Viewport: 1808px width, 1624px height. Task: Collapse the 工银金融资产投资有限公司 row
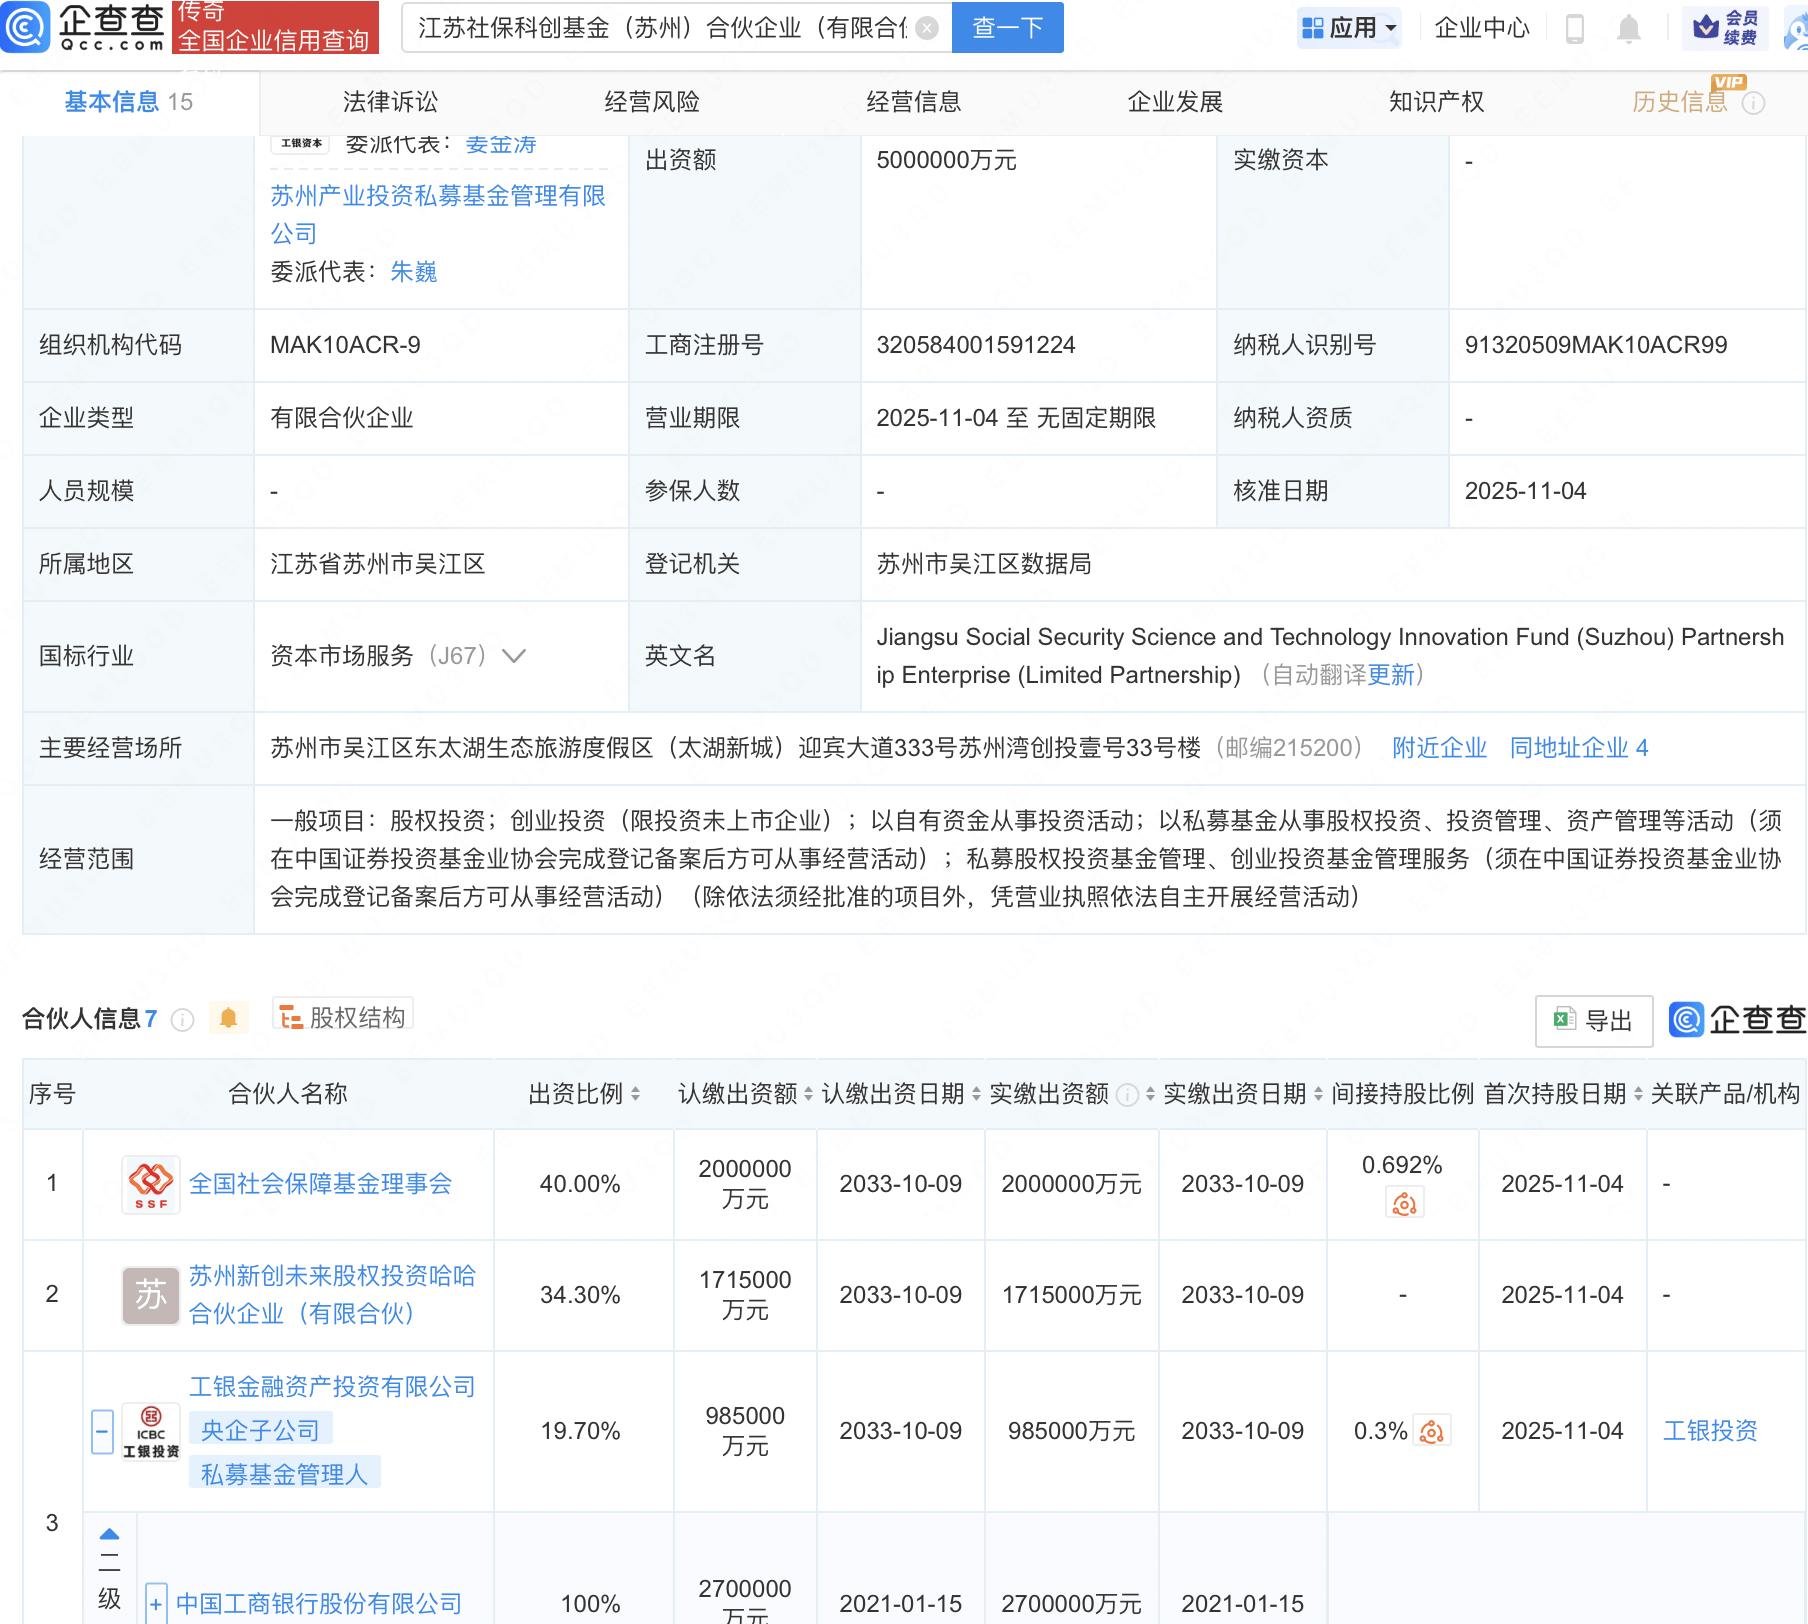point(102,1432)
